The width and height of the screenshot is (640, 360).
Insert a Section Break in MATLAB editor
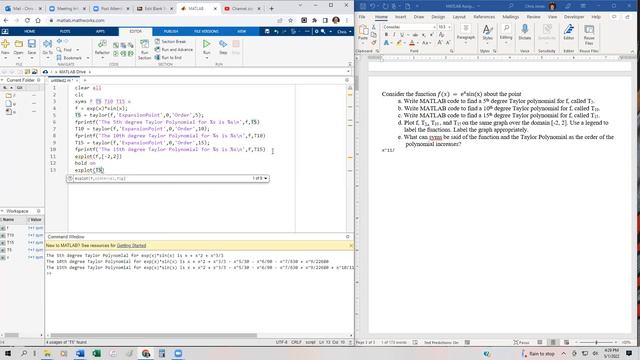(171, 42)
